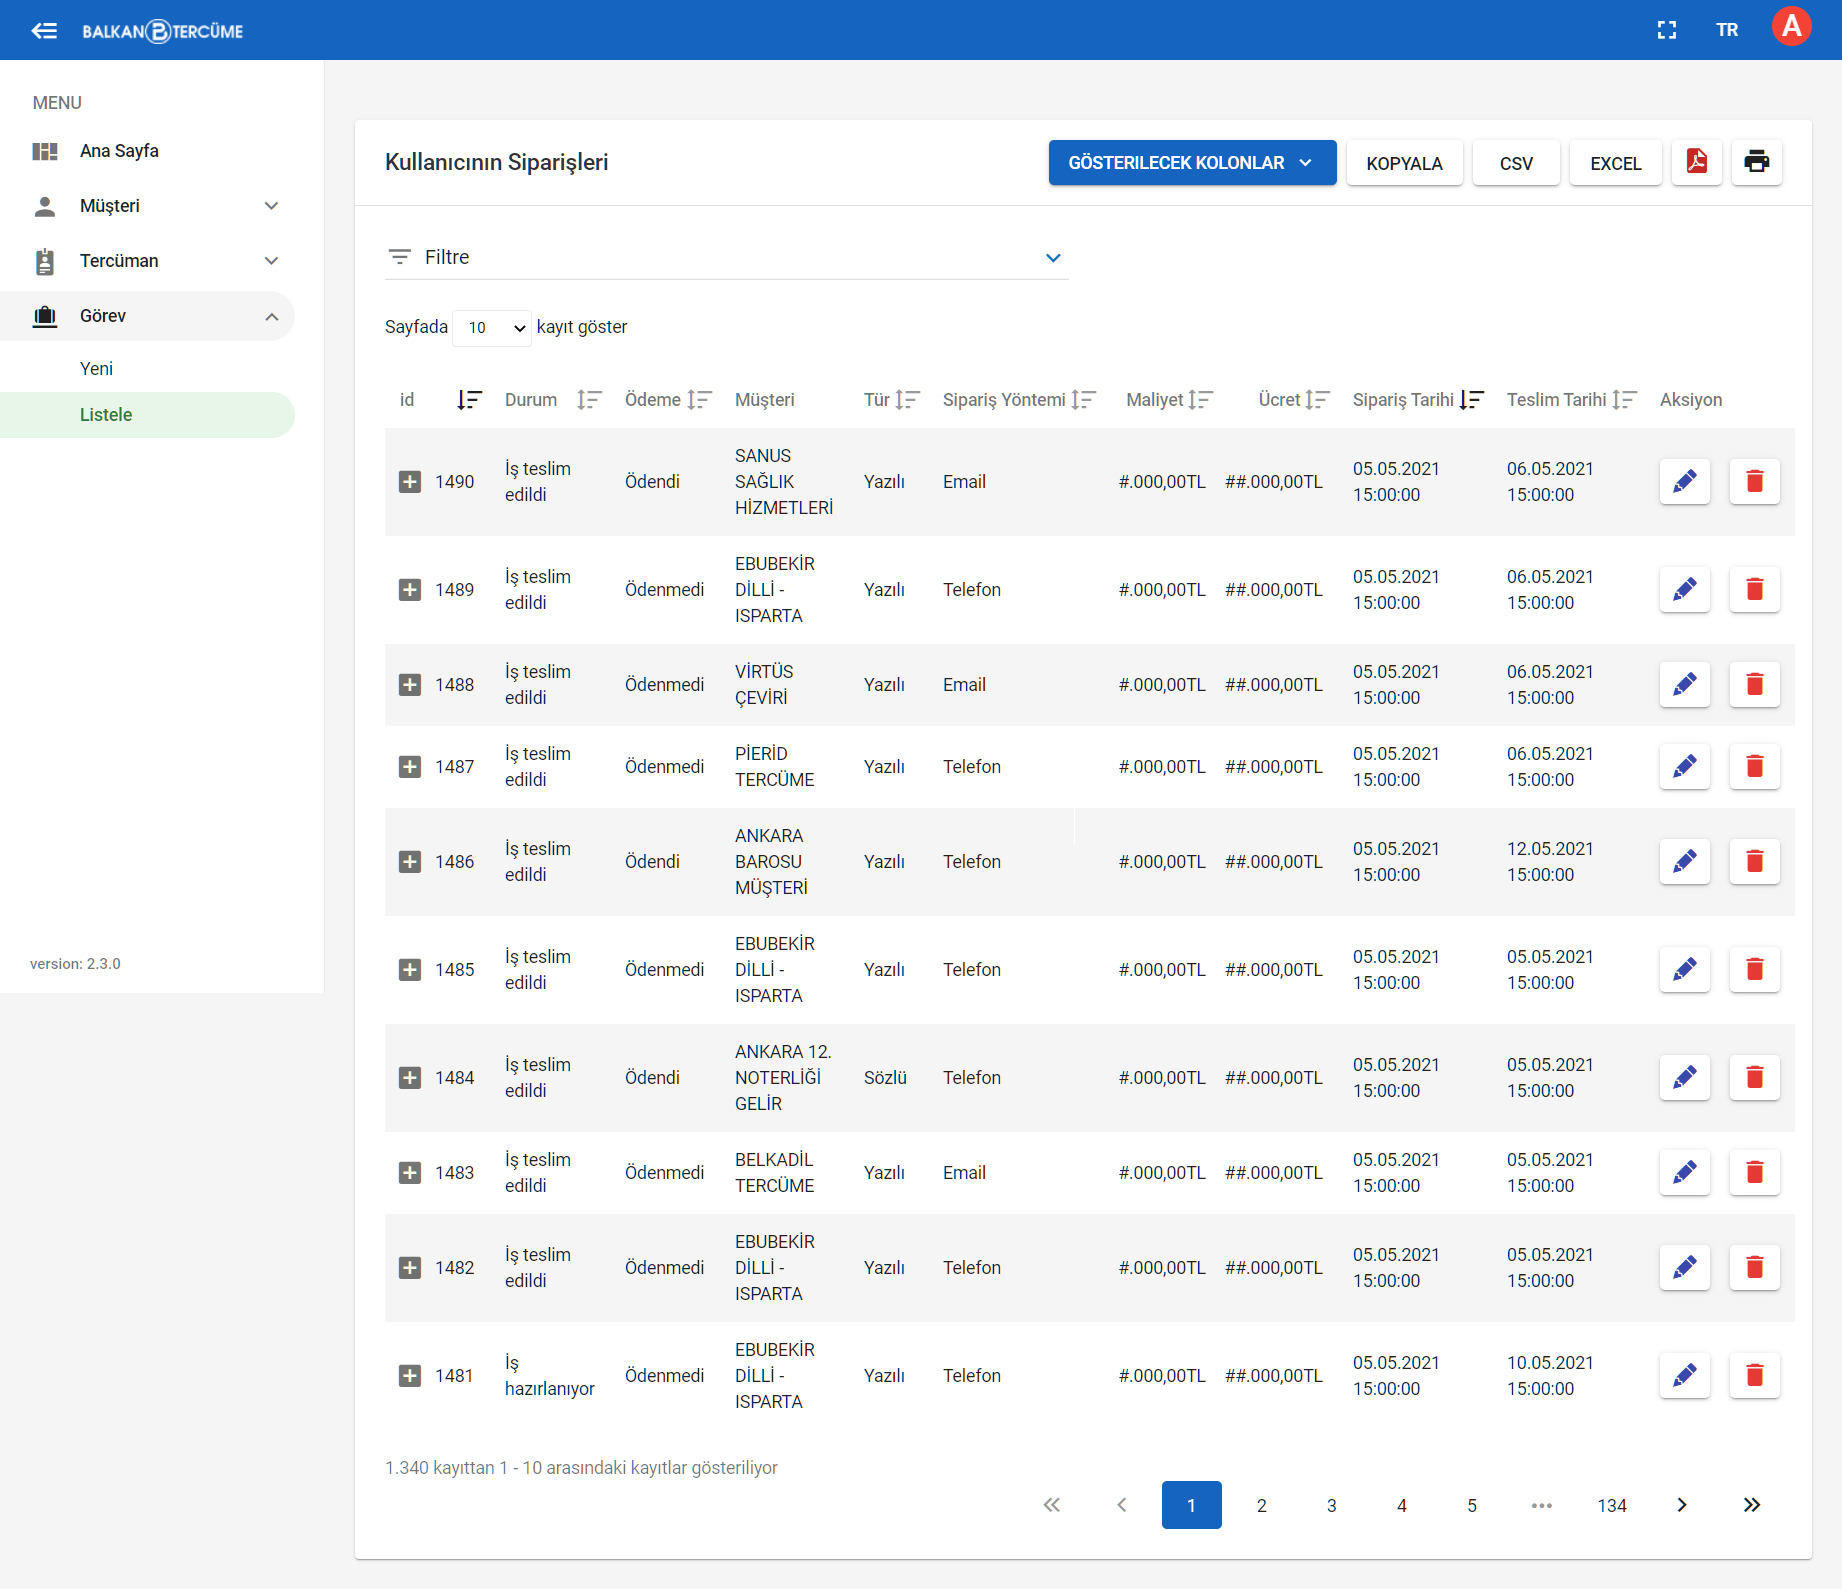Screen dimensions: 1842x1589
Task: Edit order 1481 with the pencil icon
Action: [x=1685, y=1376]
